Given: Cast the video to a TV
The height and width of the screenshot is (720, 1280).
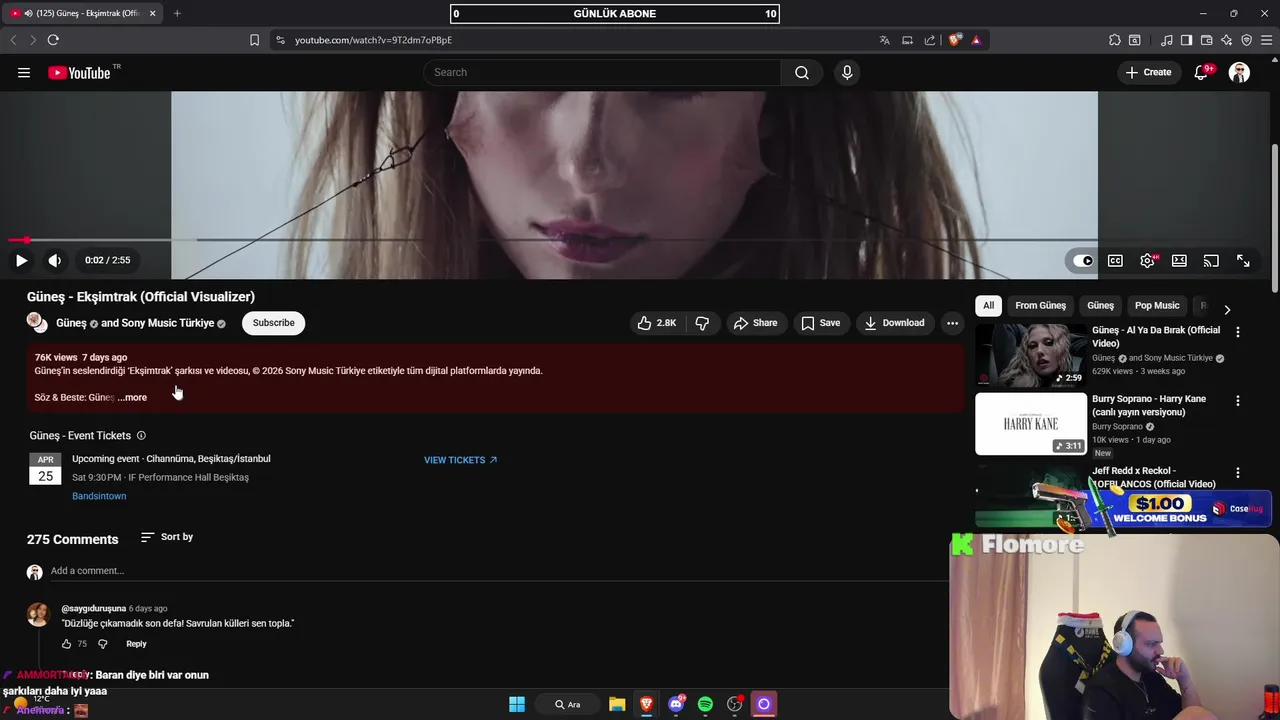Looking at the screenshot, I should [x=1211, y=260].
